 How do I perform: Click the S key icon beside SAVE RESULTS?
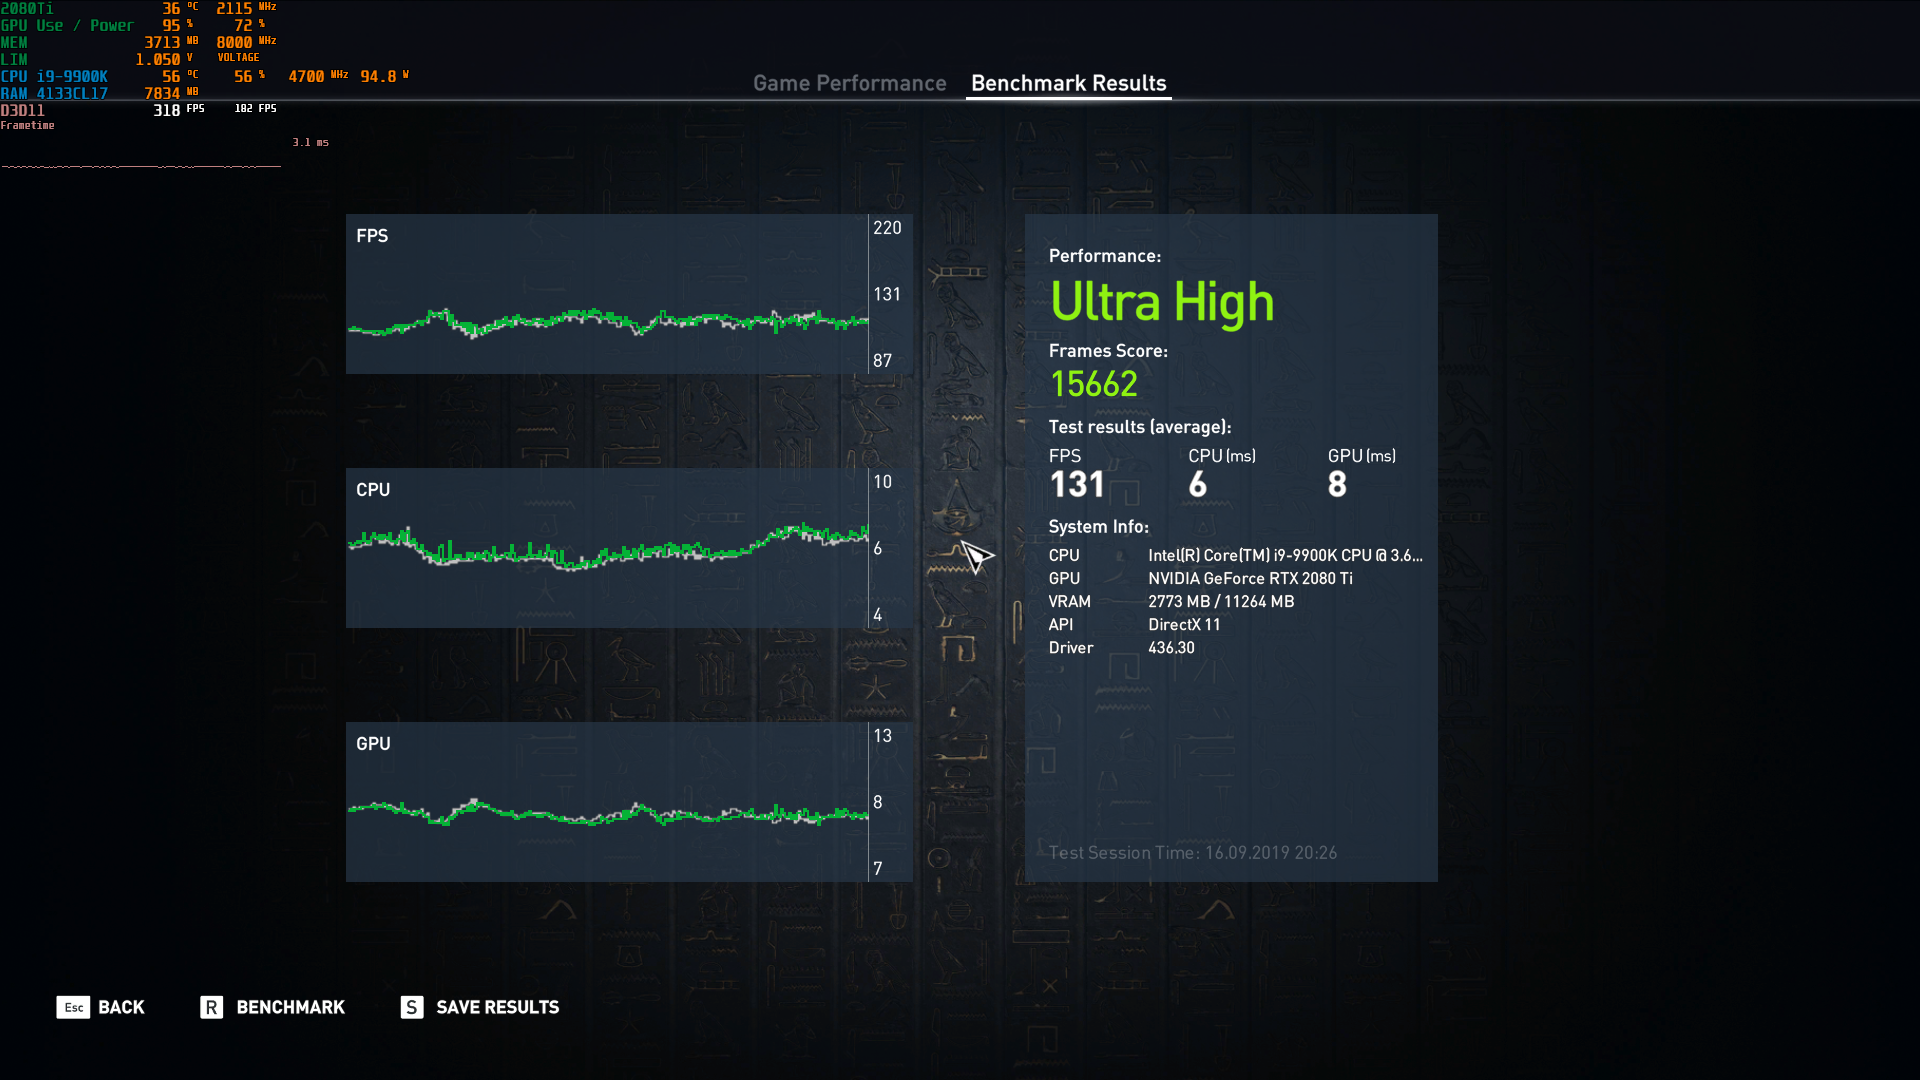[x=411, y=1007]
